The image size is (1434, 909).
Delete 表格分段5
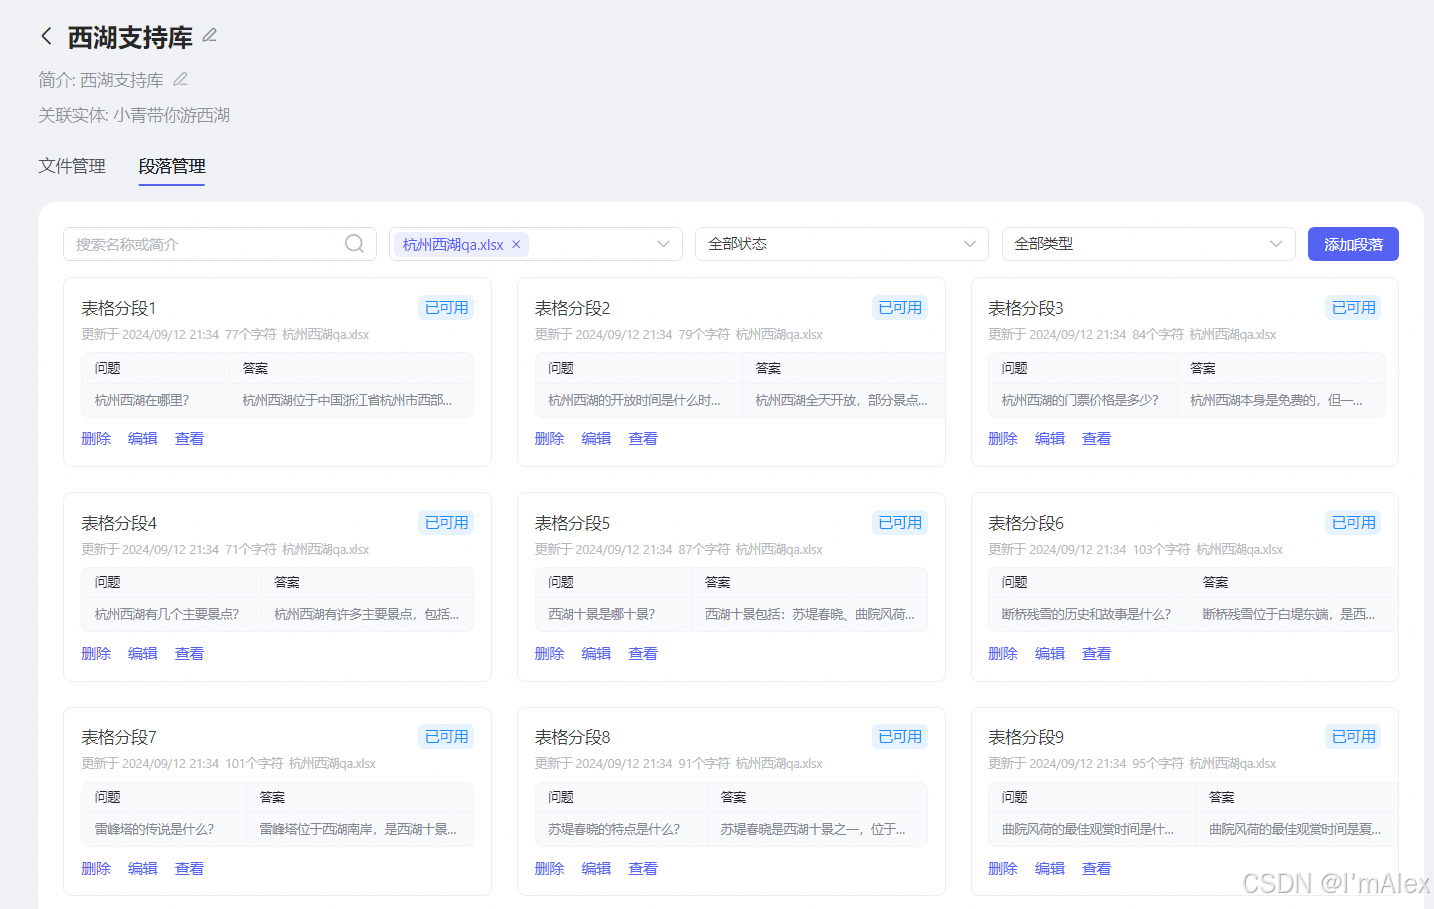pyautogui.click(x=550, y=653)
